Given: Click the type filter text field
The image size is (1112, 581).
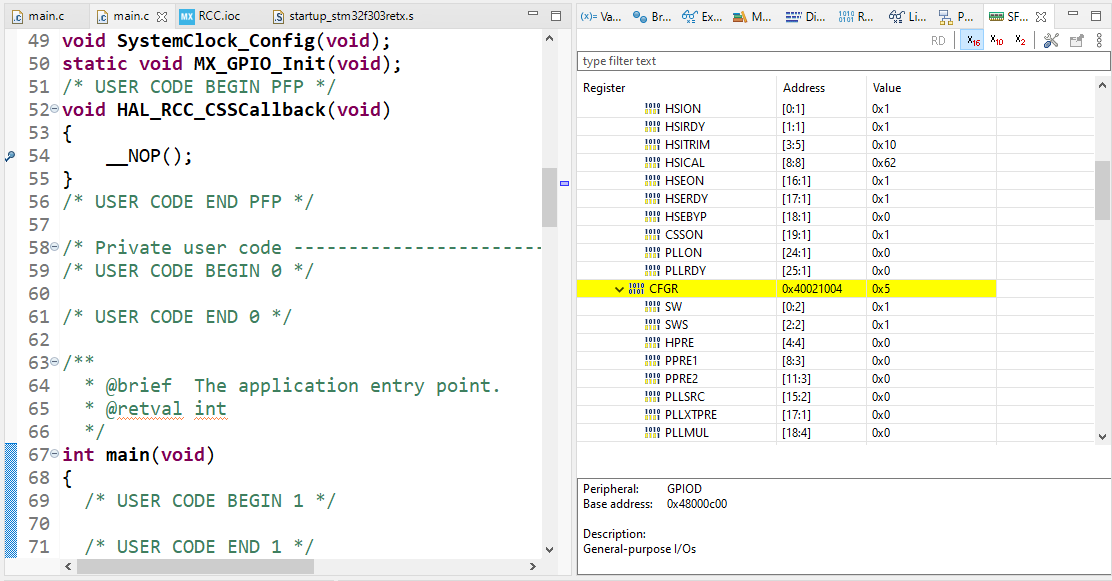Looking at the screenshot, I should 842,61.
